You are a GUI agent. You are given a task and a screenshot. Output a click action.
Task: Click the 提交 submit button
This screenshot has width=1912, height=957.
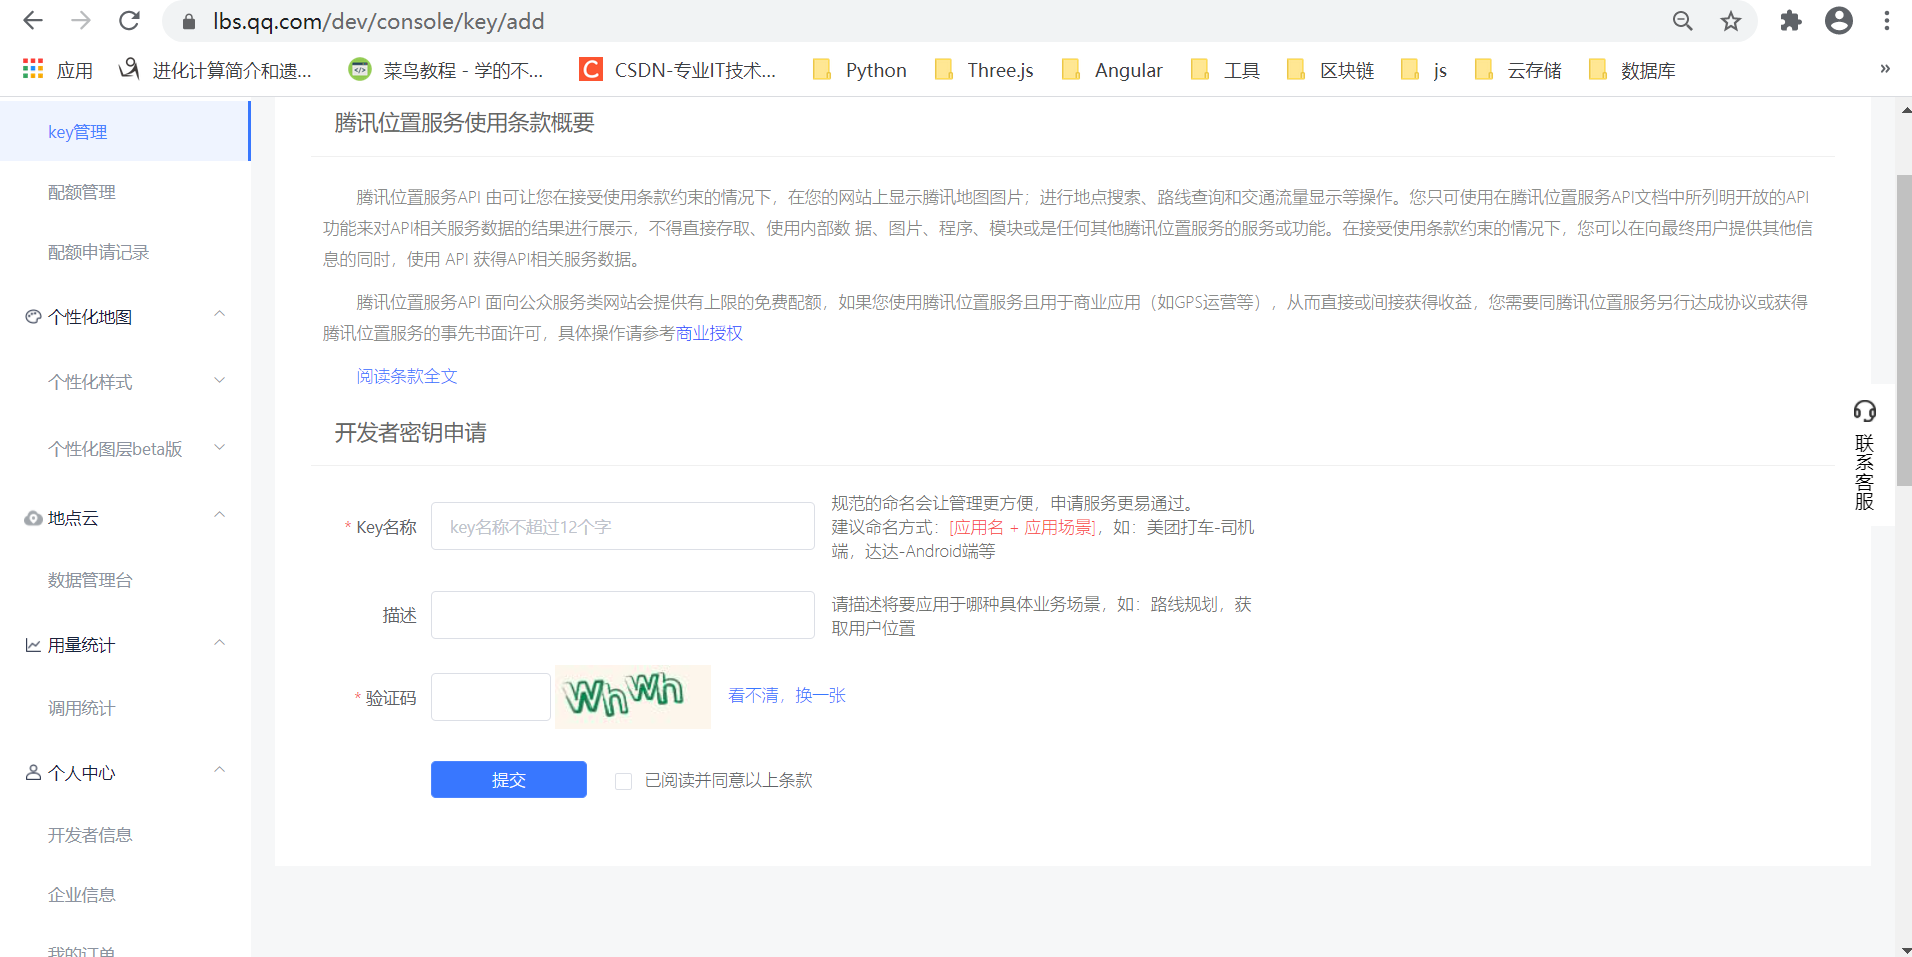click(x=508, y=780)
